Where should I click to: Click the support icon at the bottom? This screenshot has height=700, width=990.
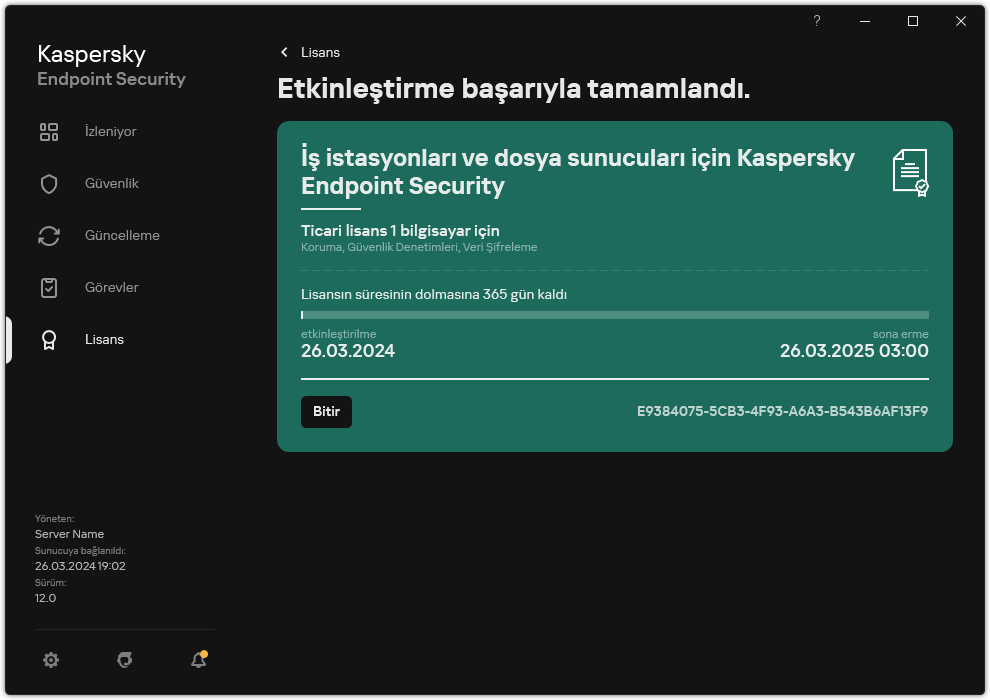pyautogui.click(x=124, y=660)
